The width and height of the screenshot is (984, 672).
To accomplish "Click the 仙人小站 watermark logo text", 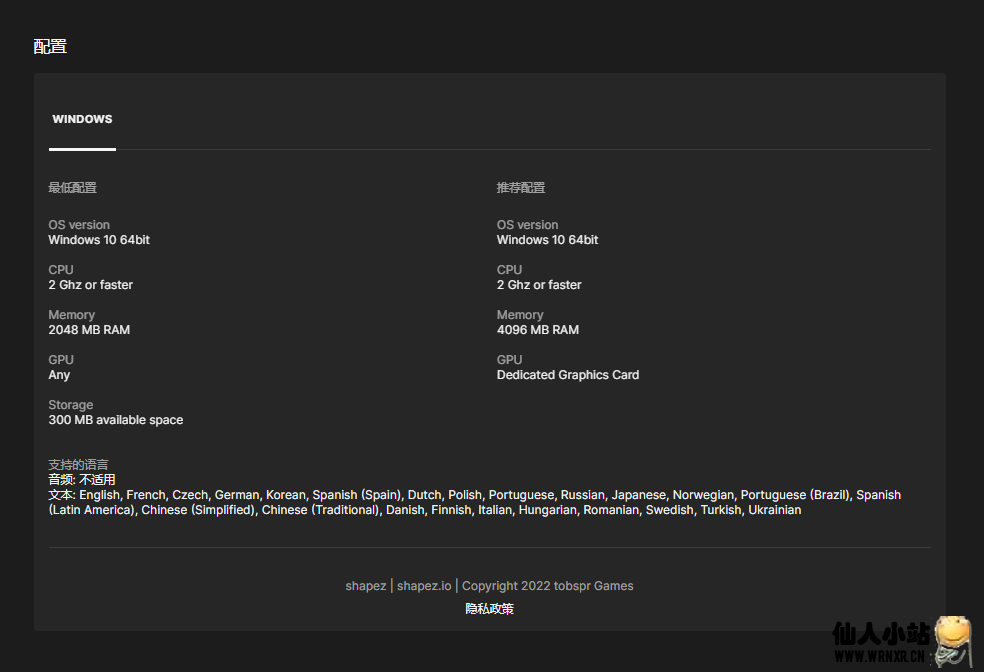I will tap(880, 634).
